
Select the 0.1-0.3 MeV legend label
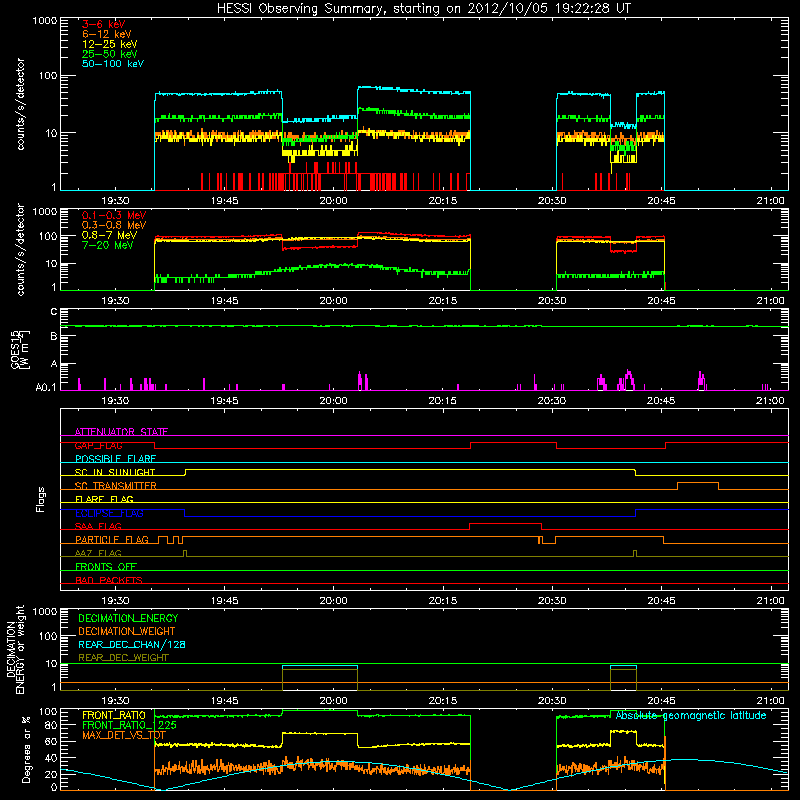114,215
